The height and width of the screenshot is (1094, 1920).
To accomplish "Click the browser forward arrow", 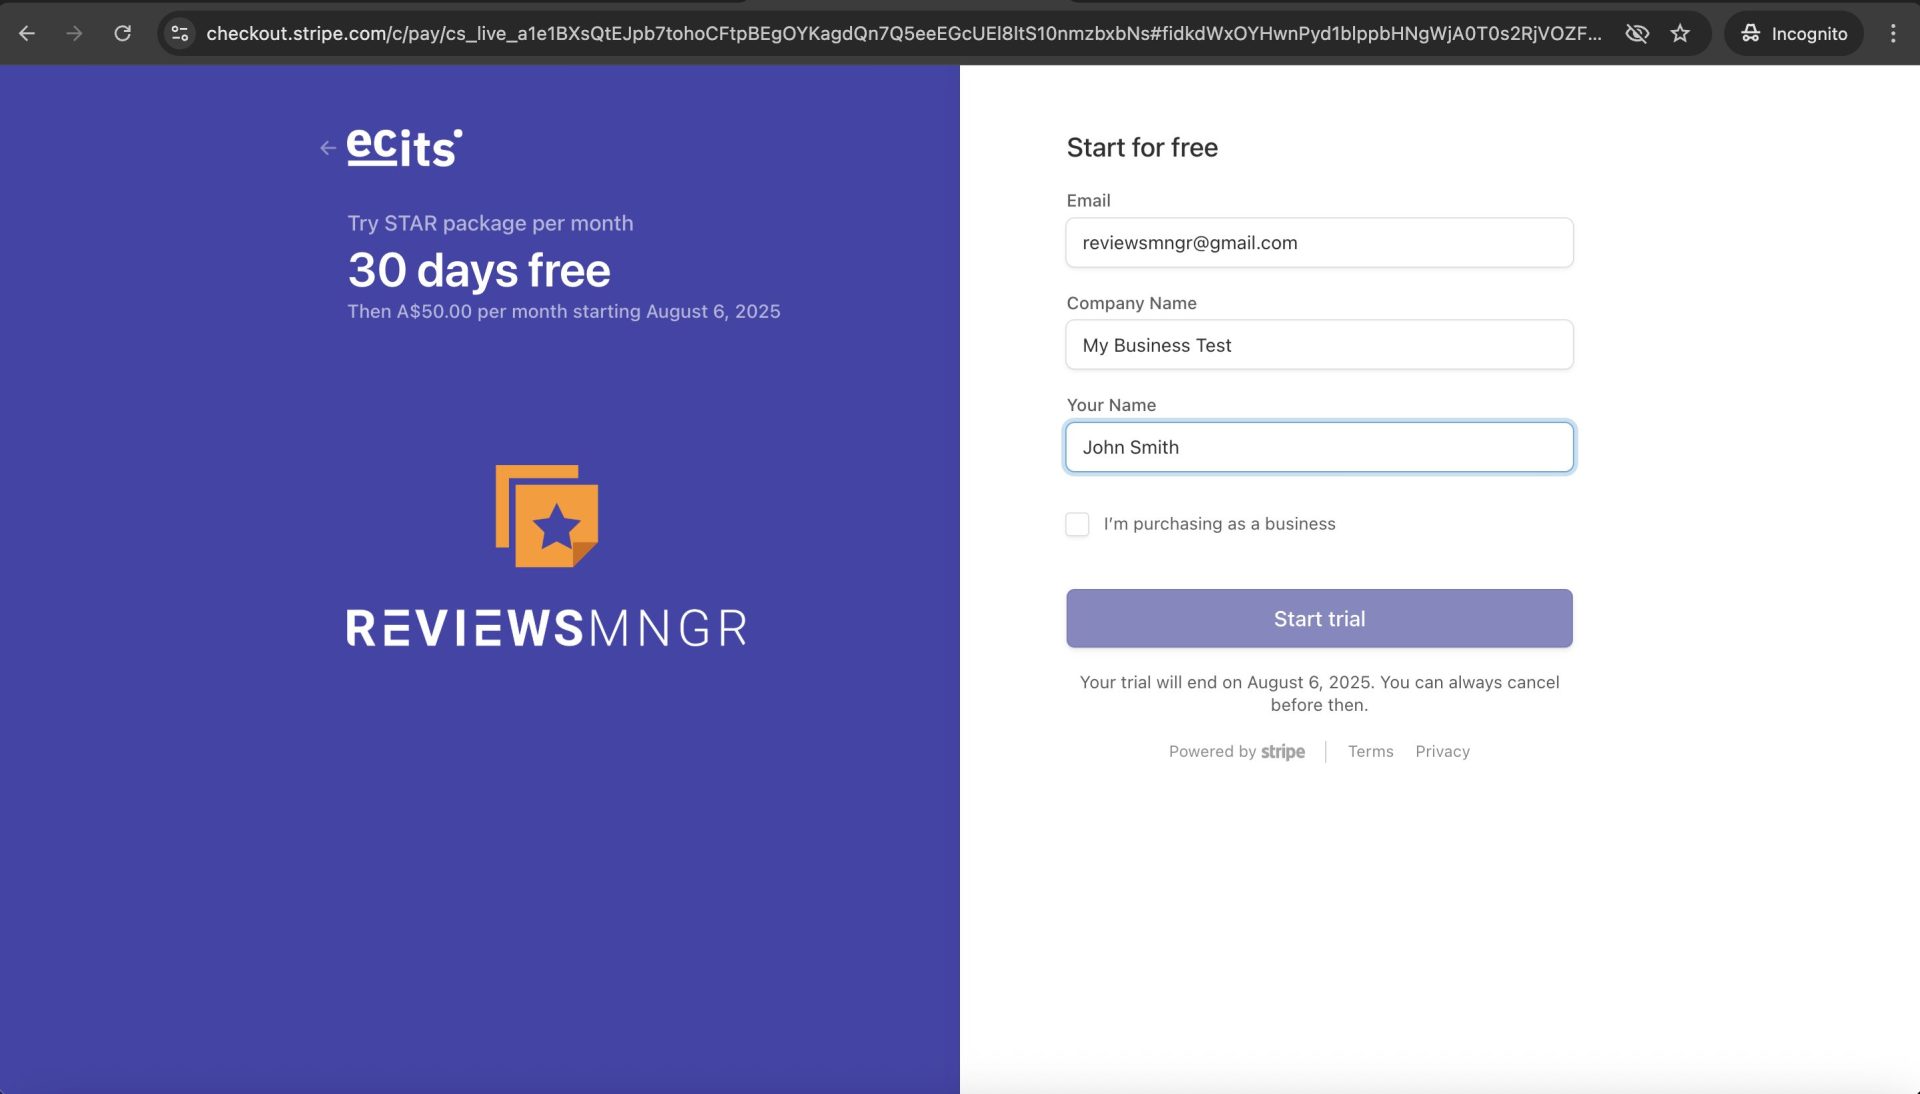I will (x=74, y=33).
